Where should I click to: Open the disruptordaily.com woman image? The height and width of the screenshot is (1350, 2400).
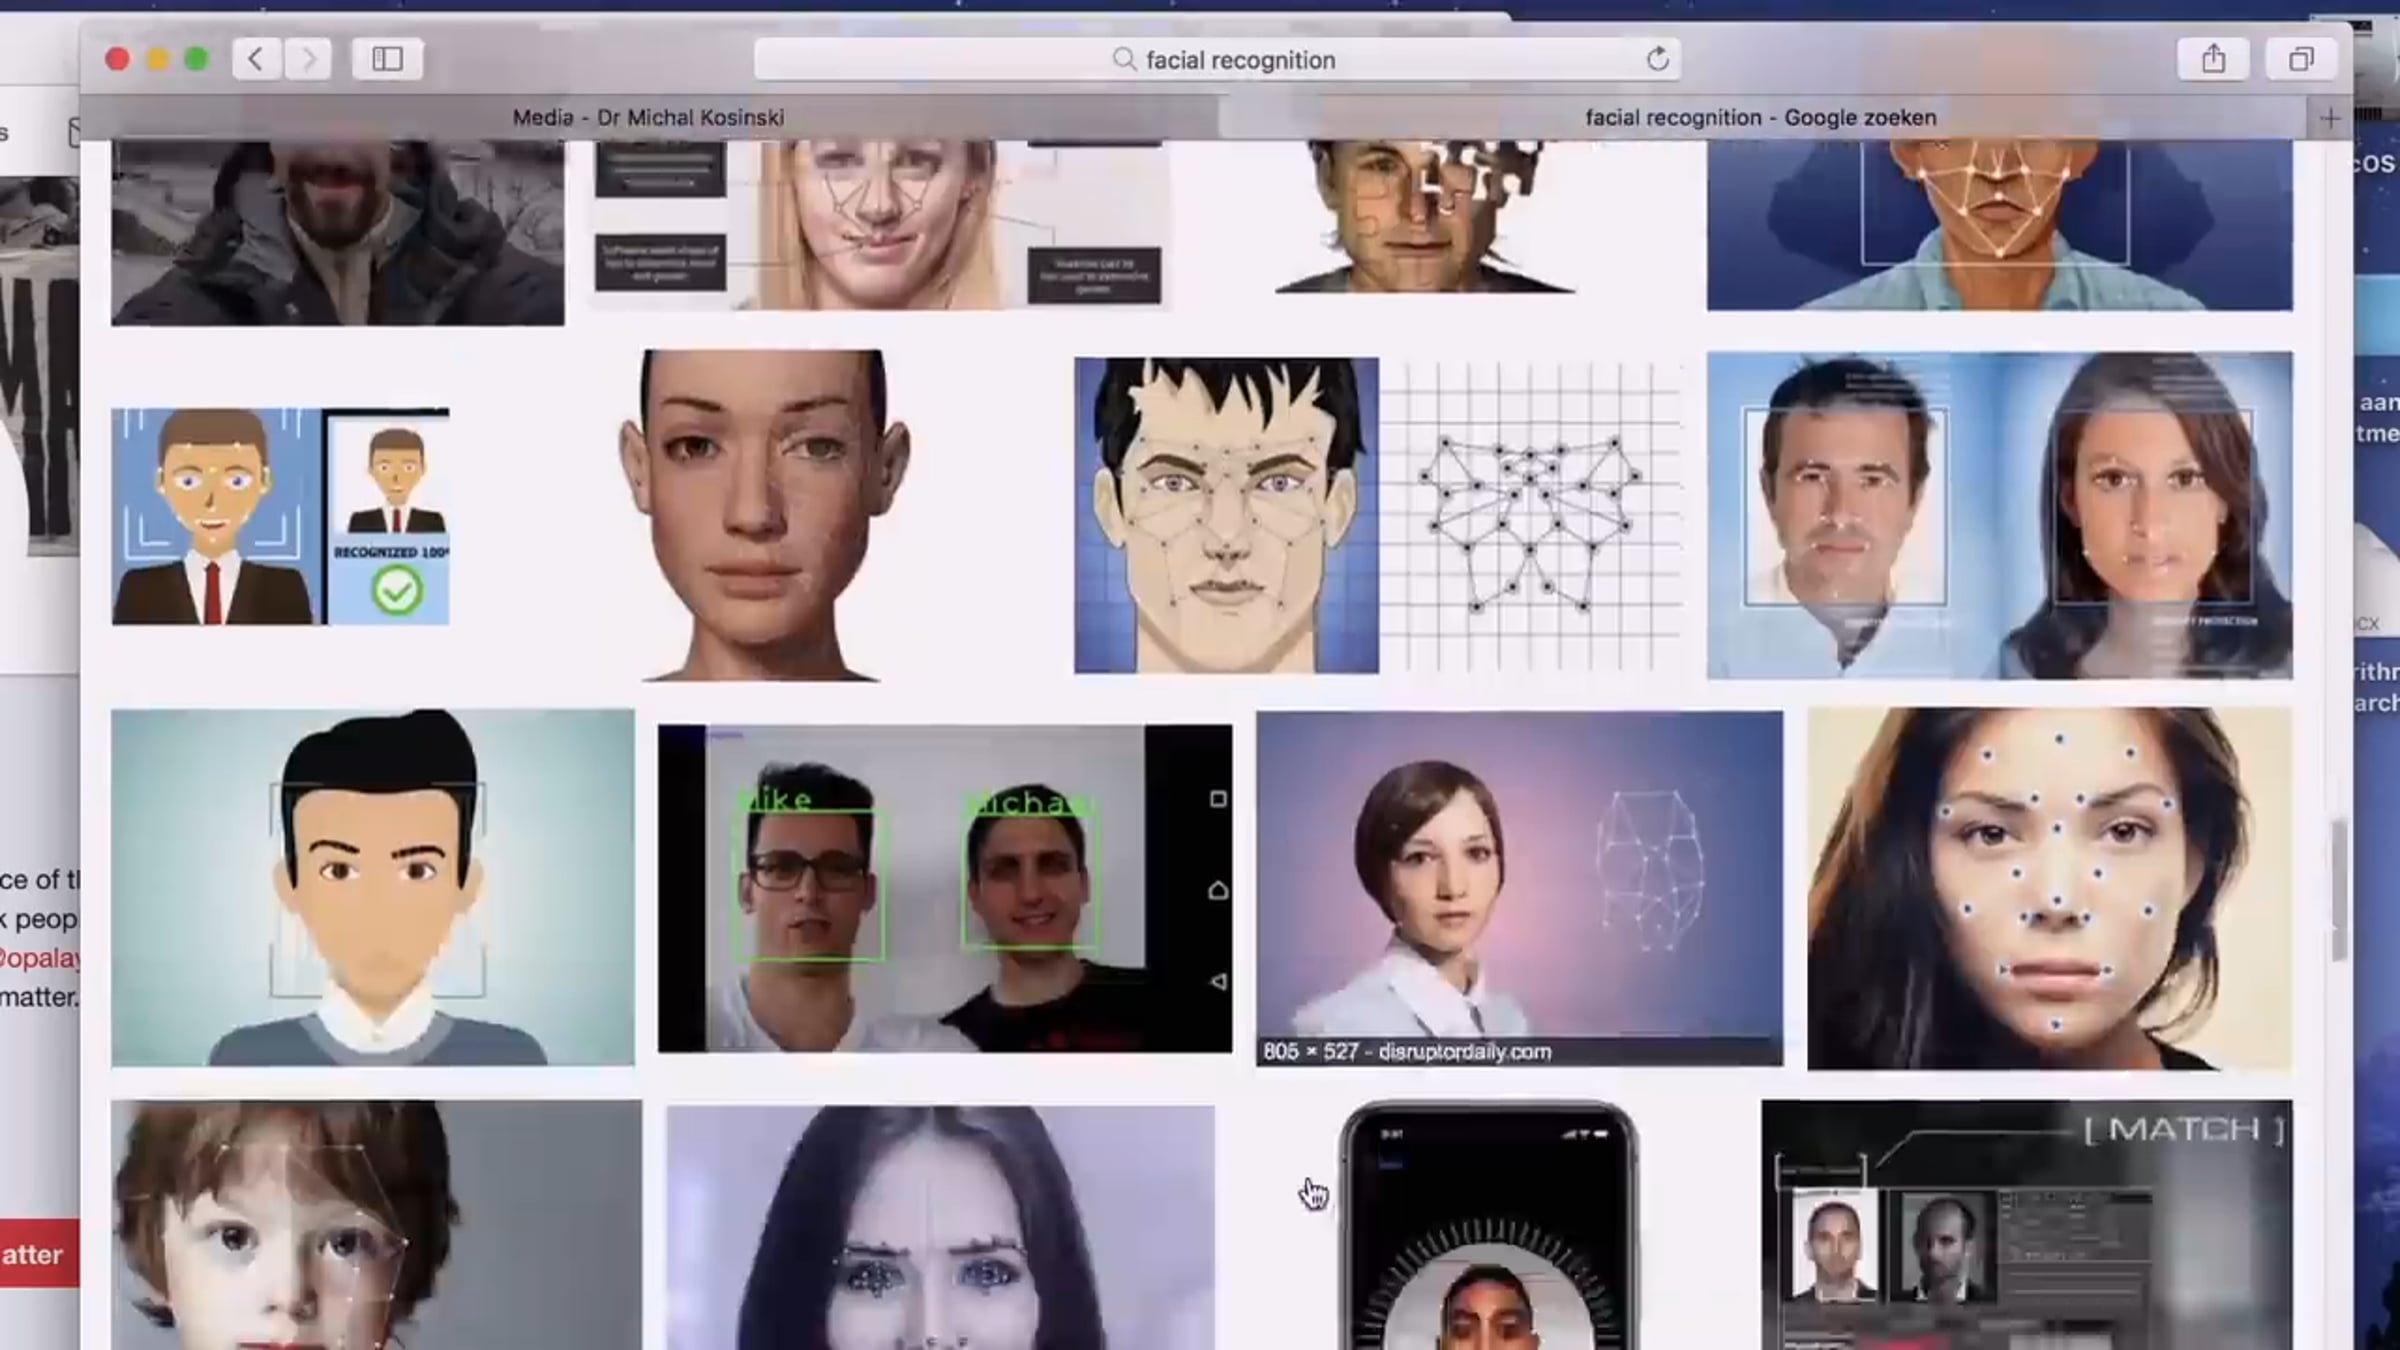point(1519,888)
